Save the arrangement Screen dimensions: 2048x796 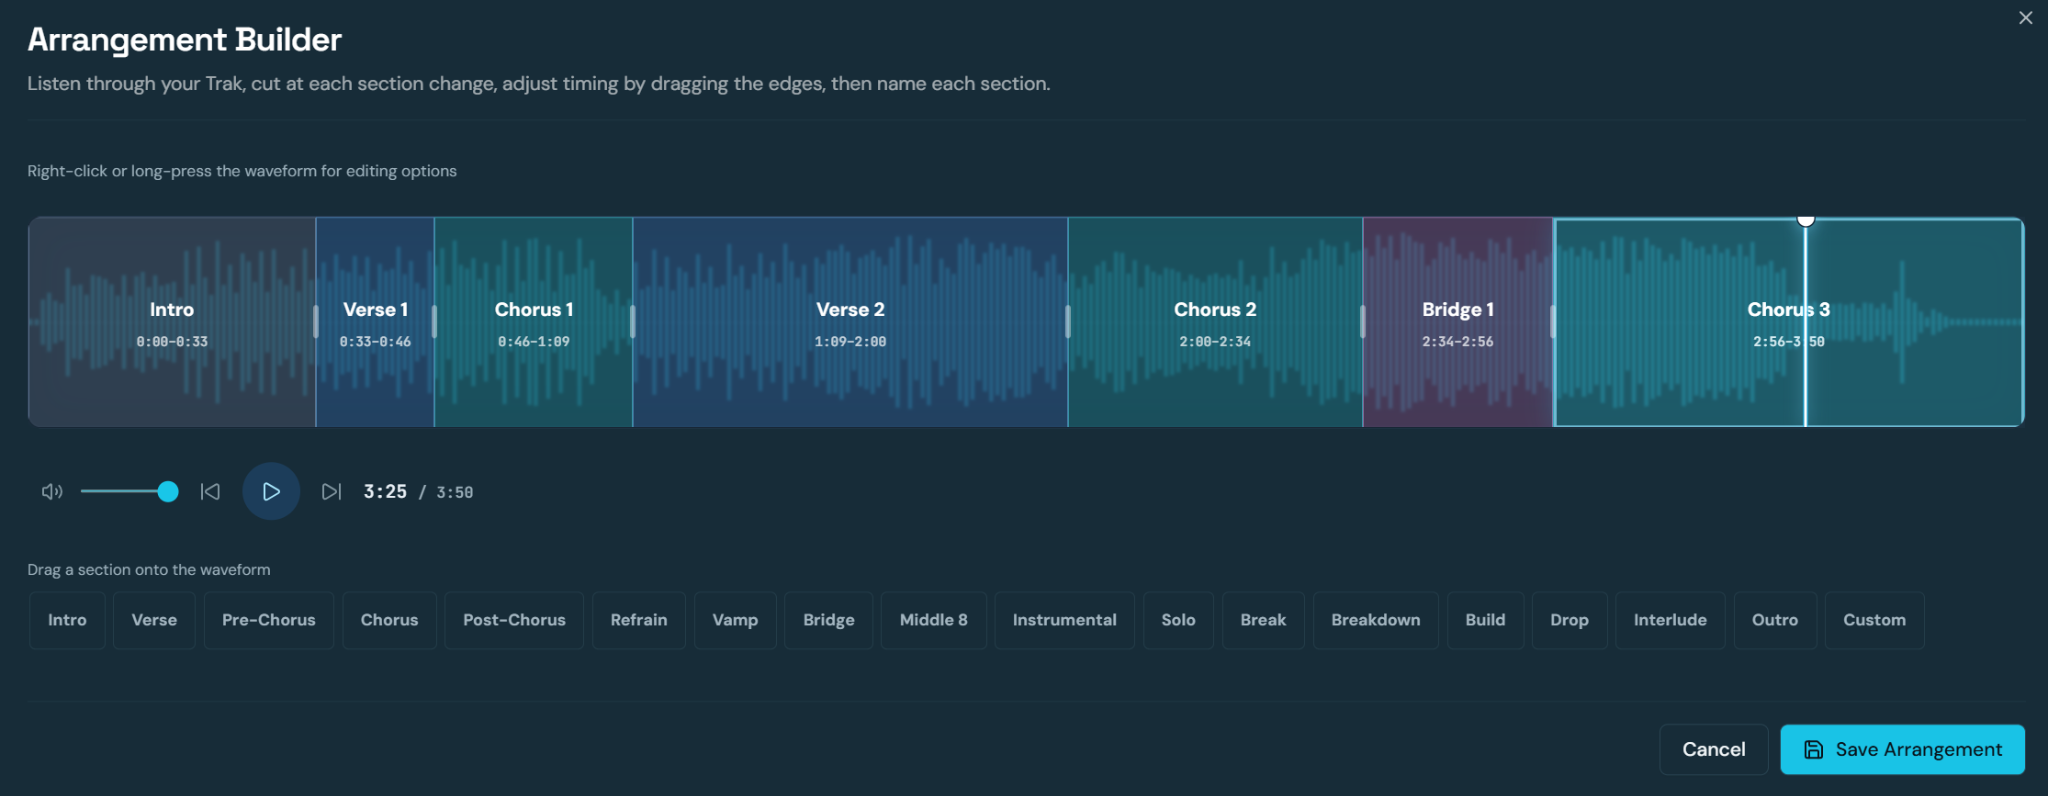(x=1903, y=749)
